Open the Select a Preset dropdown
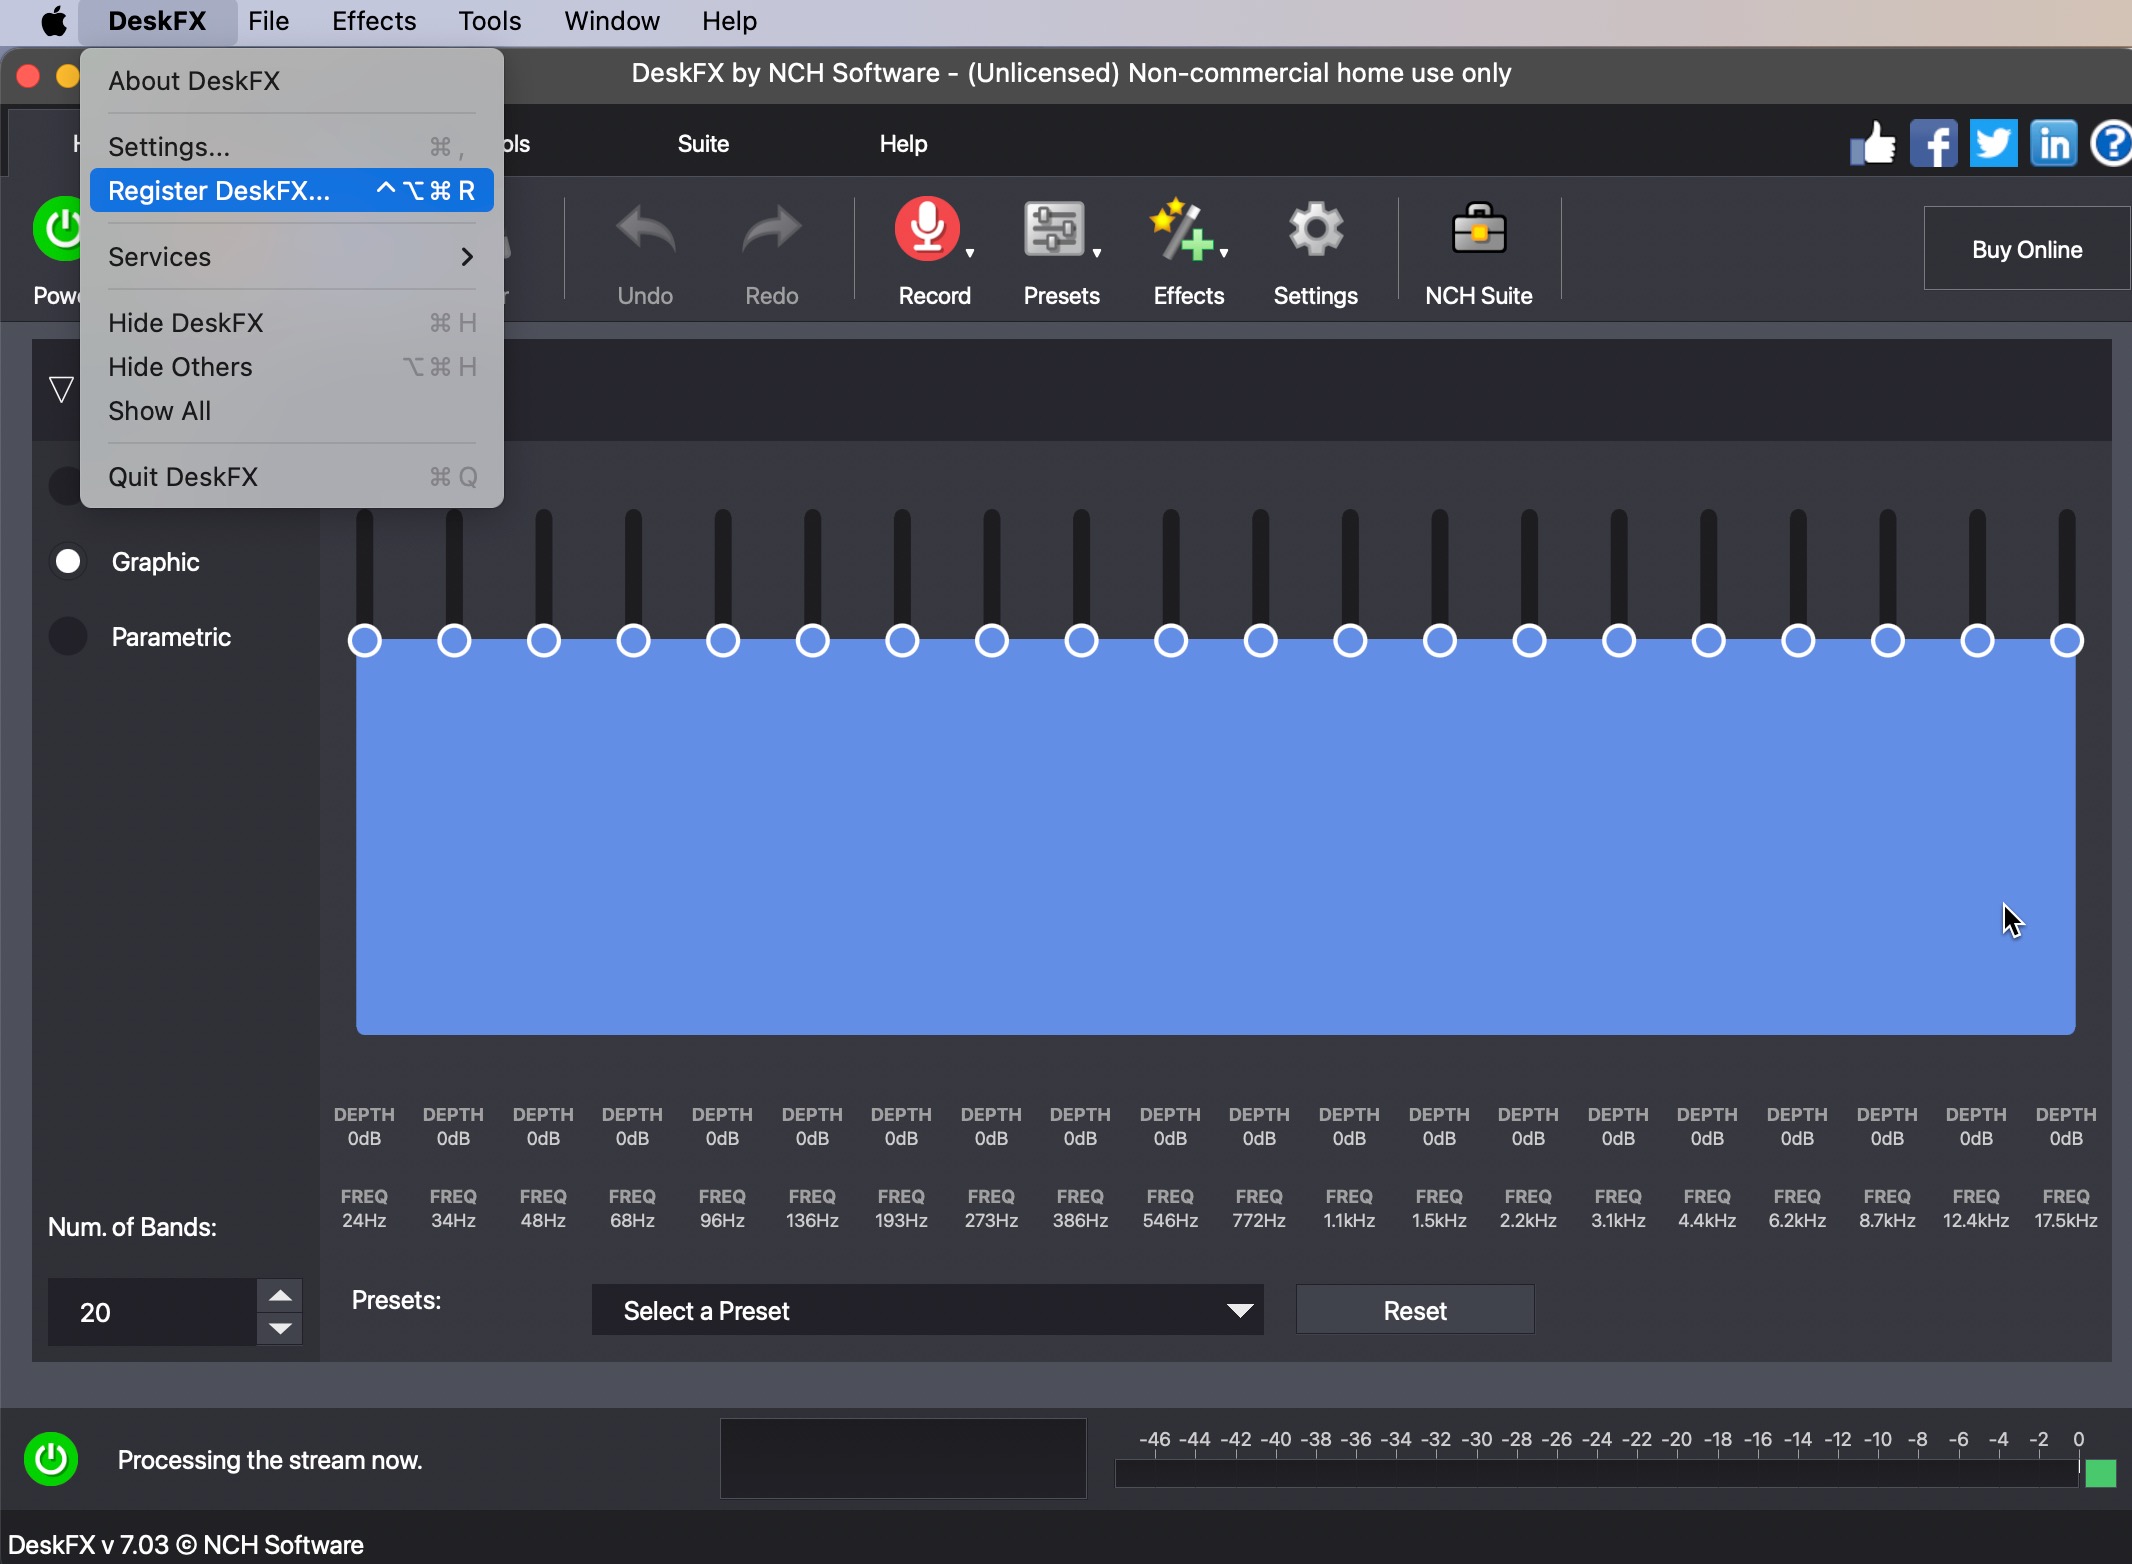Image resolution: width=2132 pixels, height=1564 pixels. click(x=927, y=1310)
